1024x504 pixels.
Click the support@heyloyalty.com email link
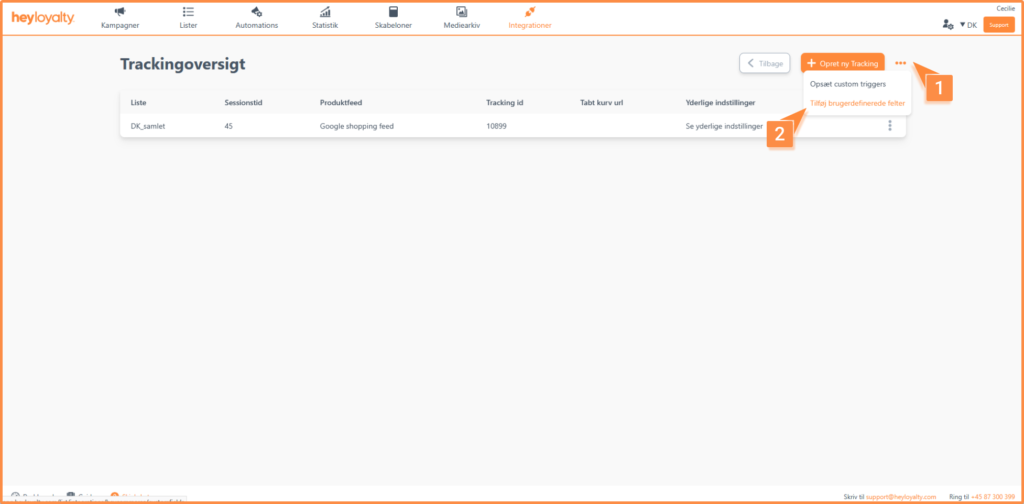click(x=903, y=496)
